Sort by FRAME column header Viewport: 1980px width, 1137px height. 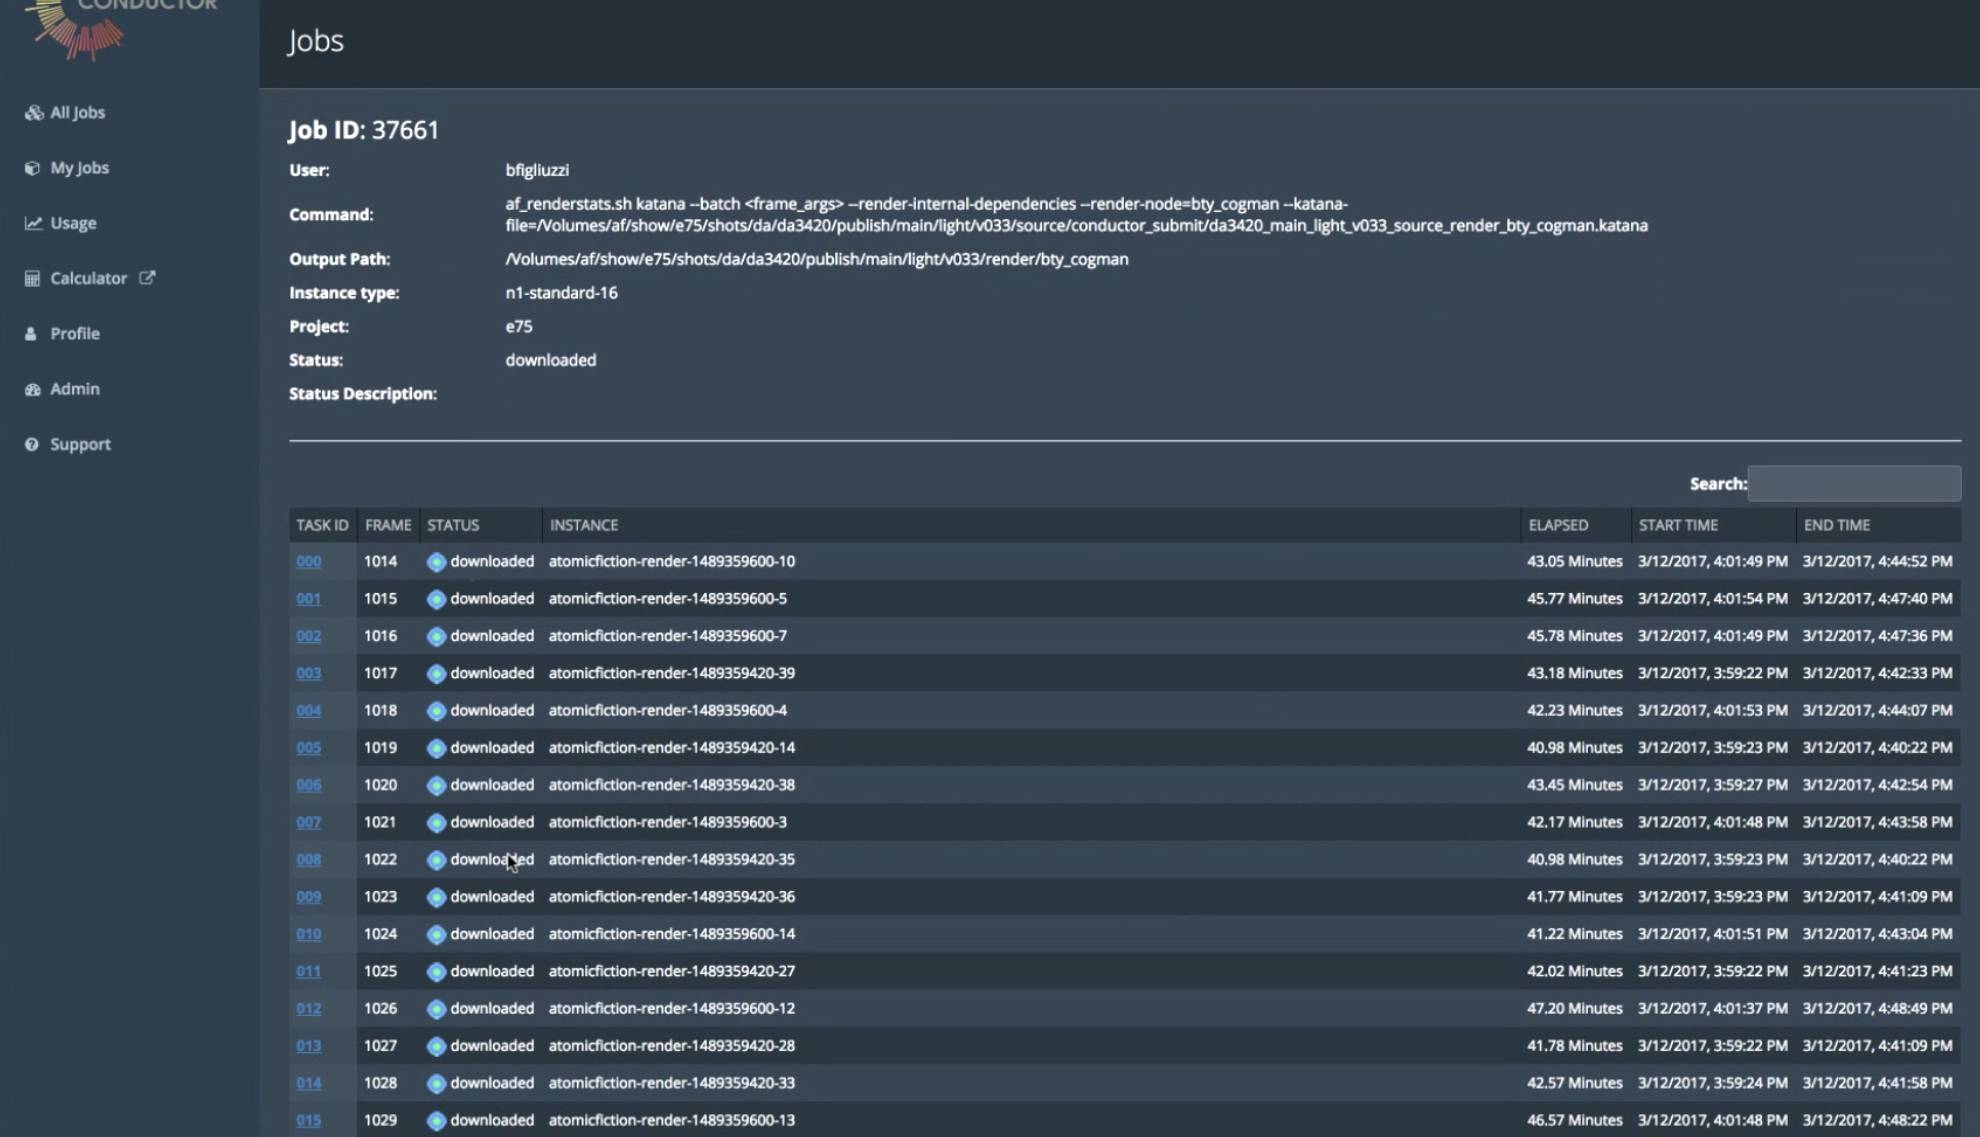click(x=387, y=525)
